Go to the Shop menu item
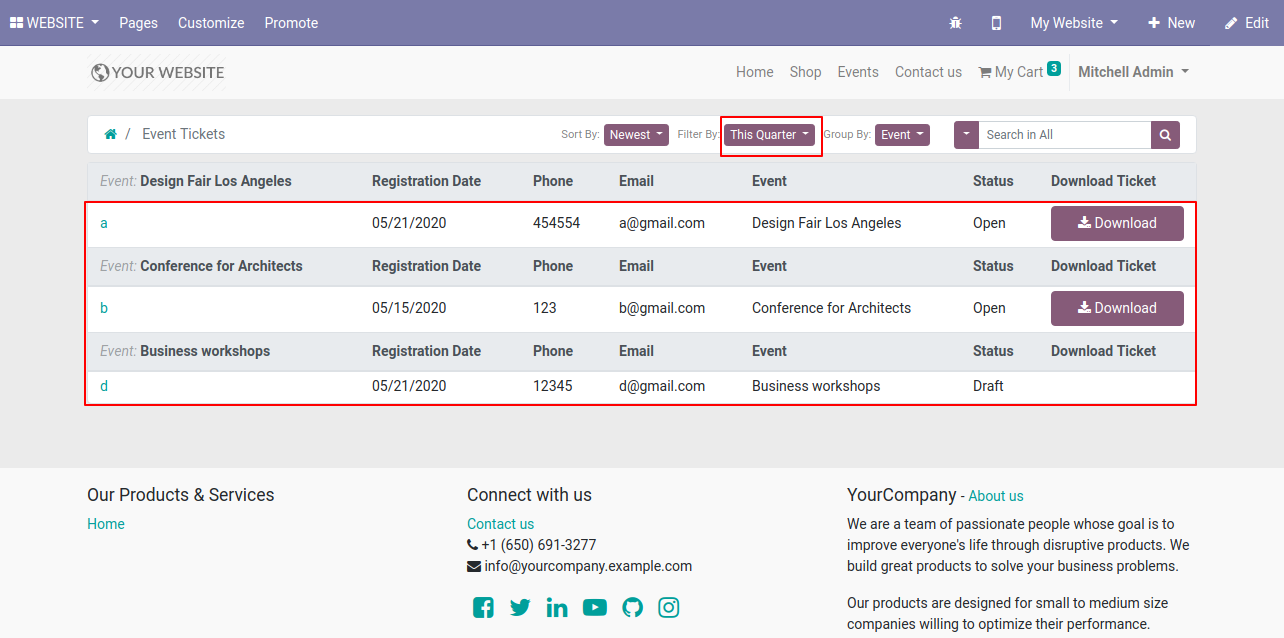Screen dimensions: 1284x638 (805, 72)
